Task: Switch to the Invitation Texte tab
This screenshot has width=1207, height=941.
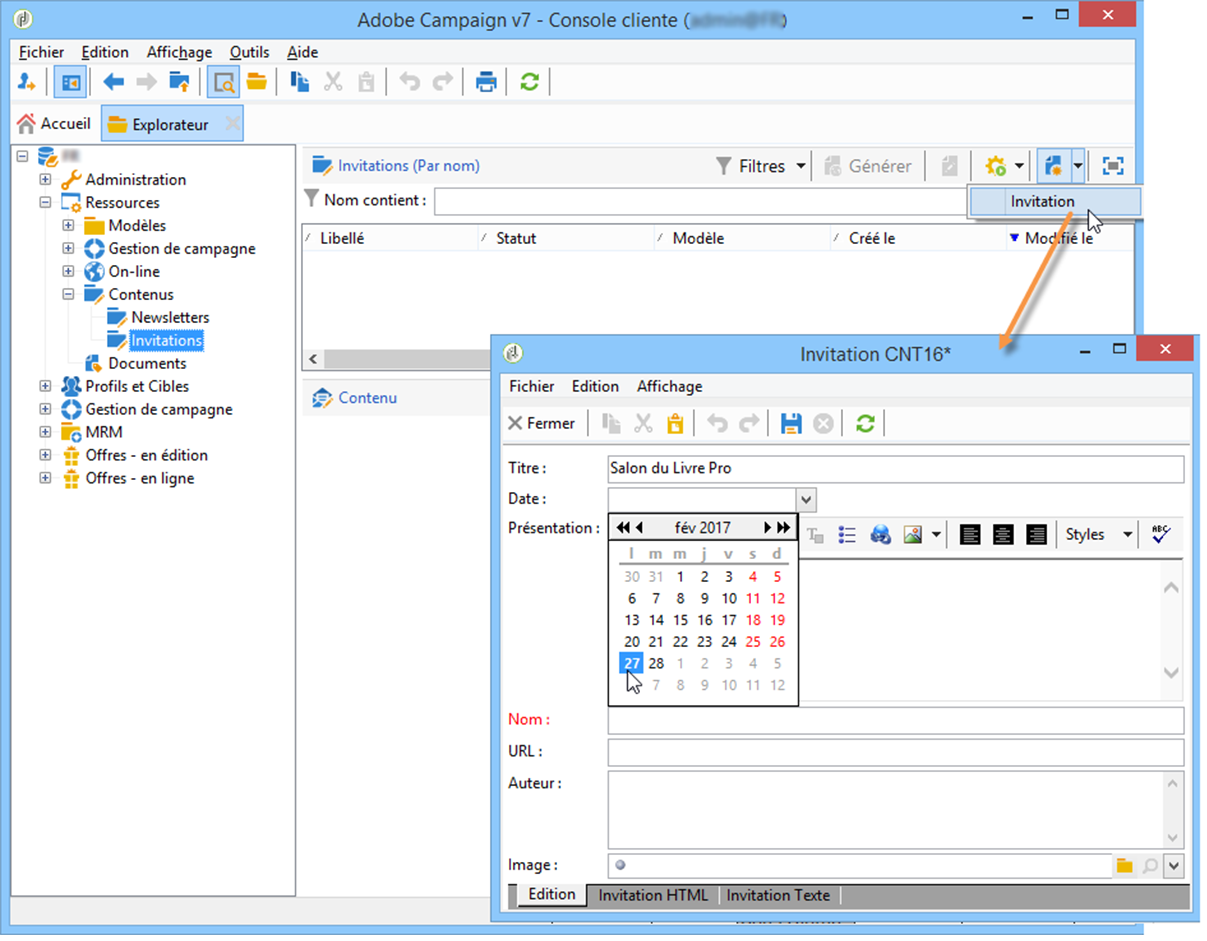Action: (778, 895)
